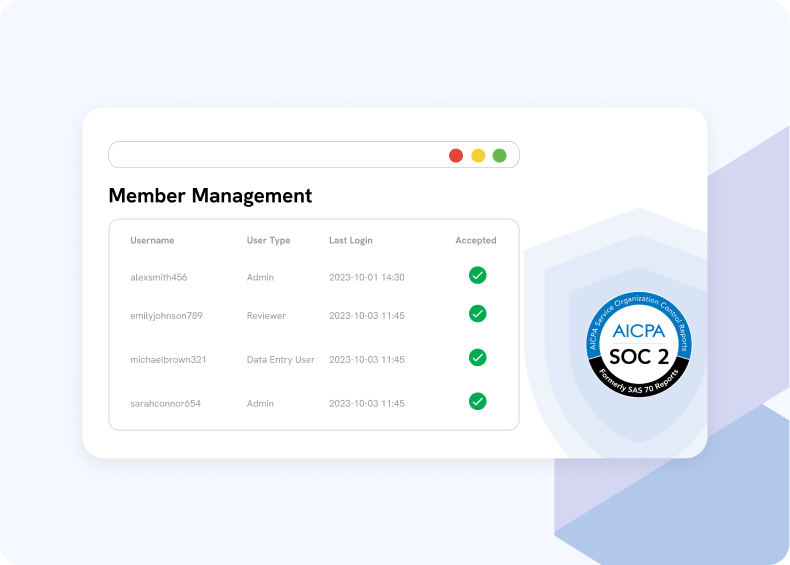This screenshot has height=565, width=790.
Task: Click the AICPA SOC 2 badge
Action: click(640, 343)
